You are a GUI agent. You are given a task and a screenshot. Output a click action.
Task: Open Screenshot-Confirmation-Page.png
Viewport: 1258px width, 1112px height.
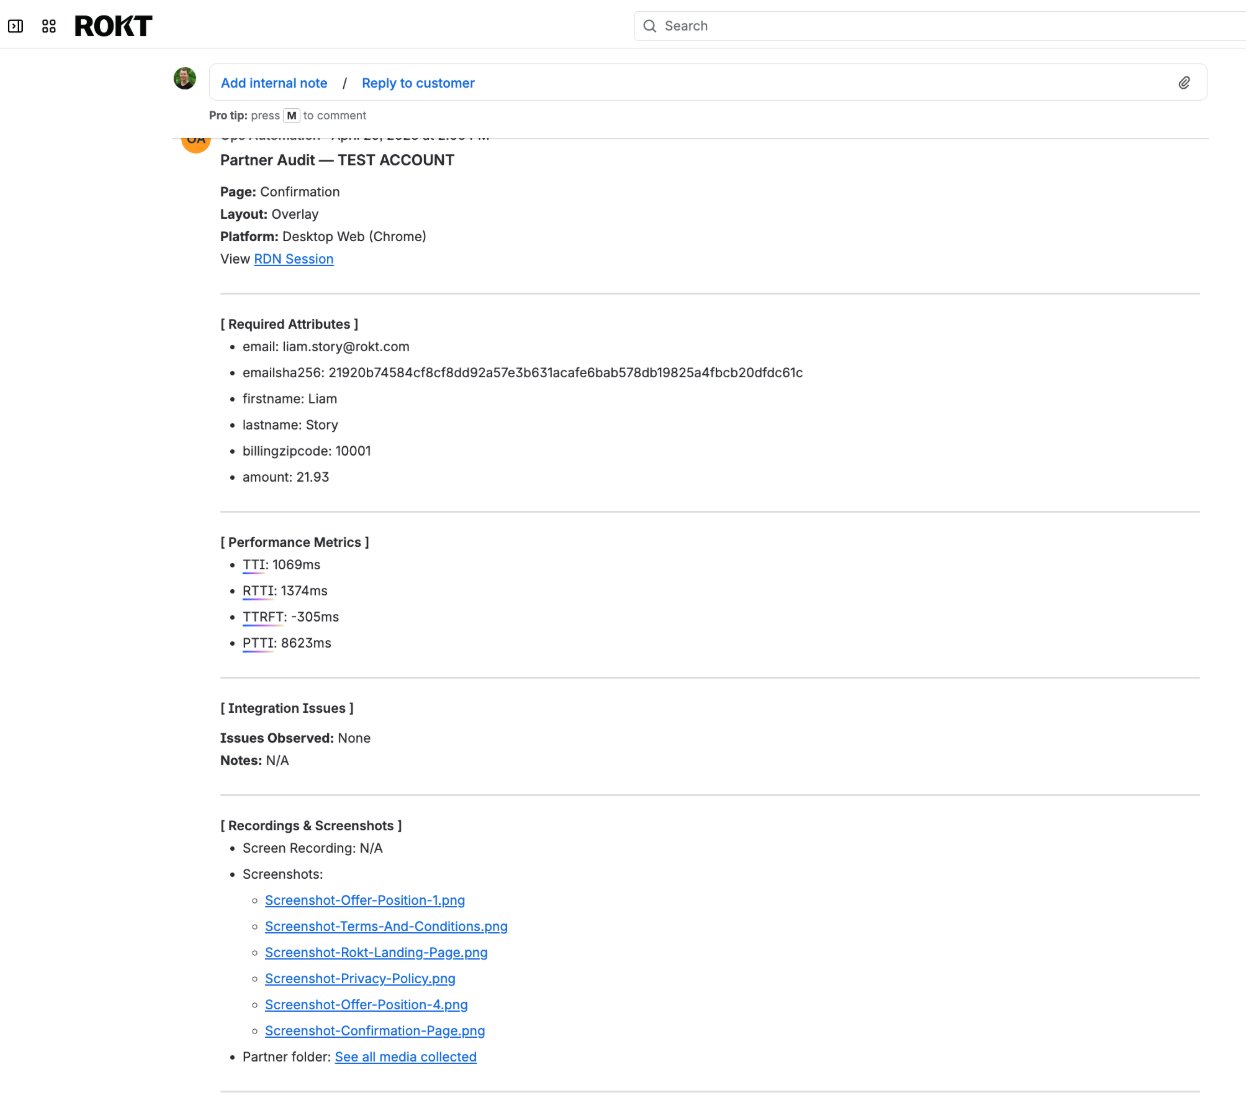click(375, 1030)
